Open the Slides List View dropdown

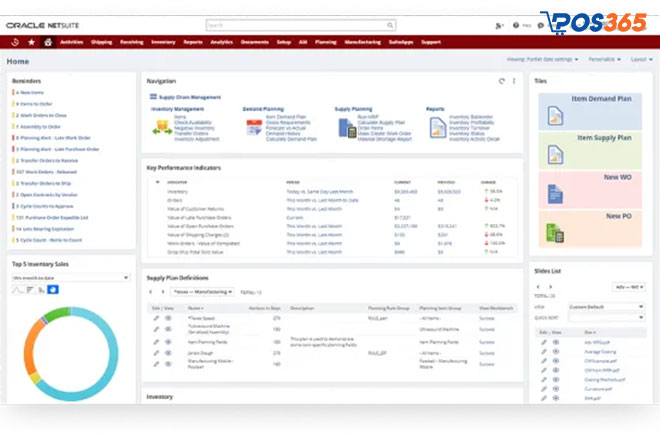[600, 305]
